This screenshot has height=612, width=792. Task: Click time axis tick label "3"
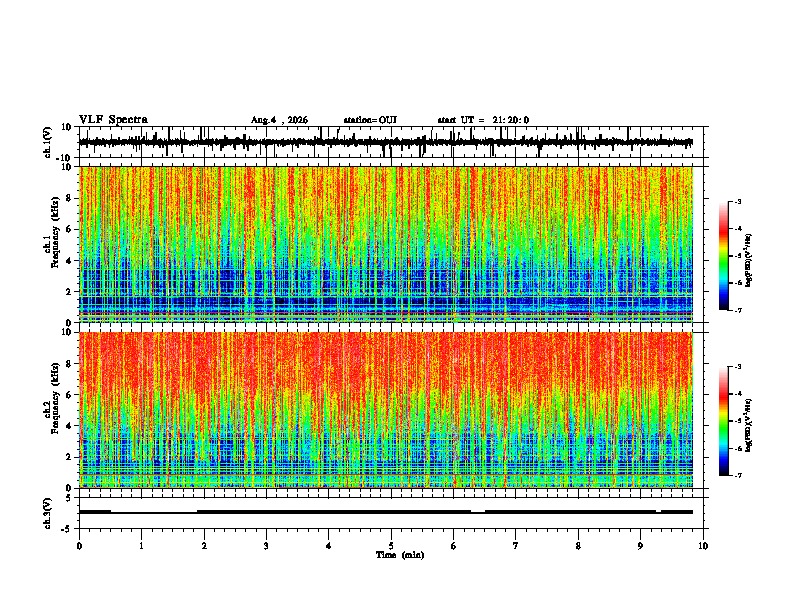[x=266, y=546]
